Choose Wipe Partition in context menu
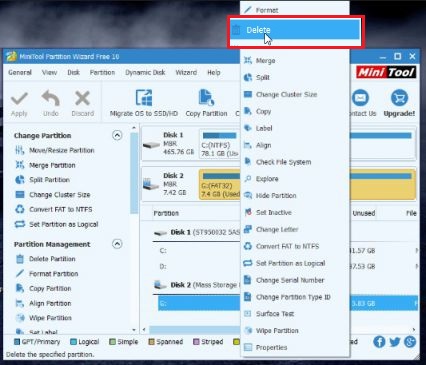 click(295, 331)
